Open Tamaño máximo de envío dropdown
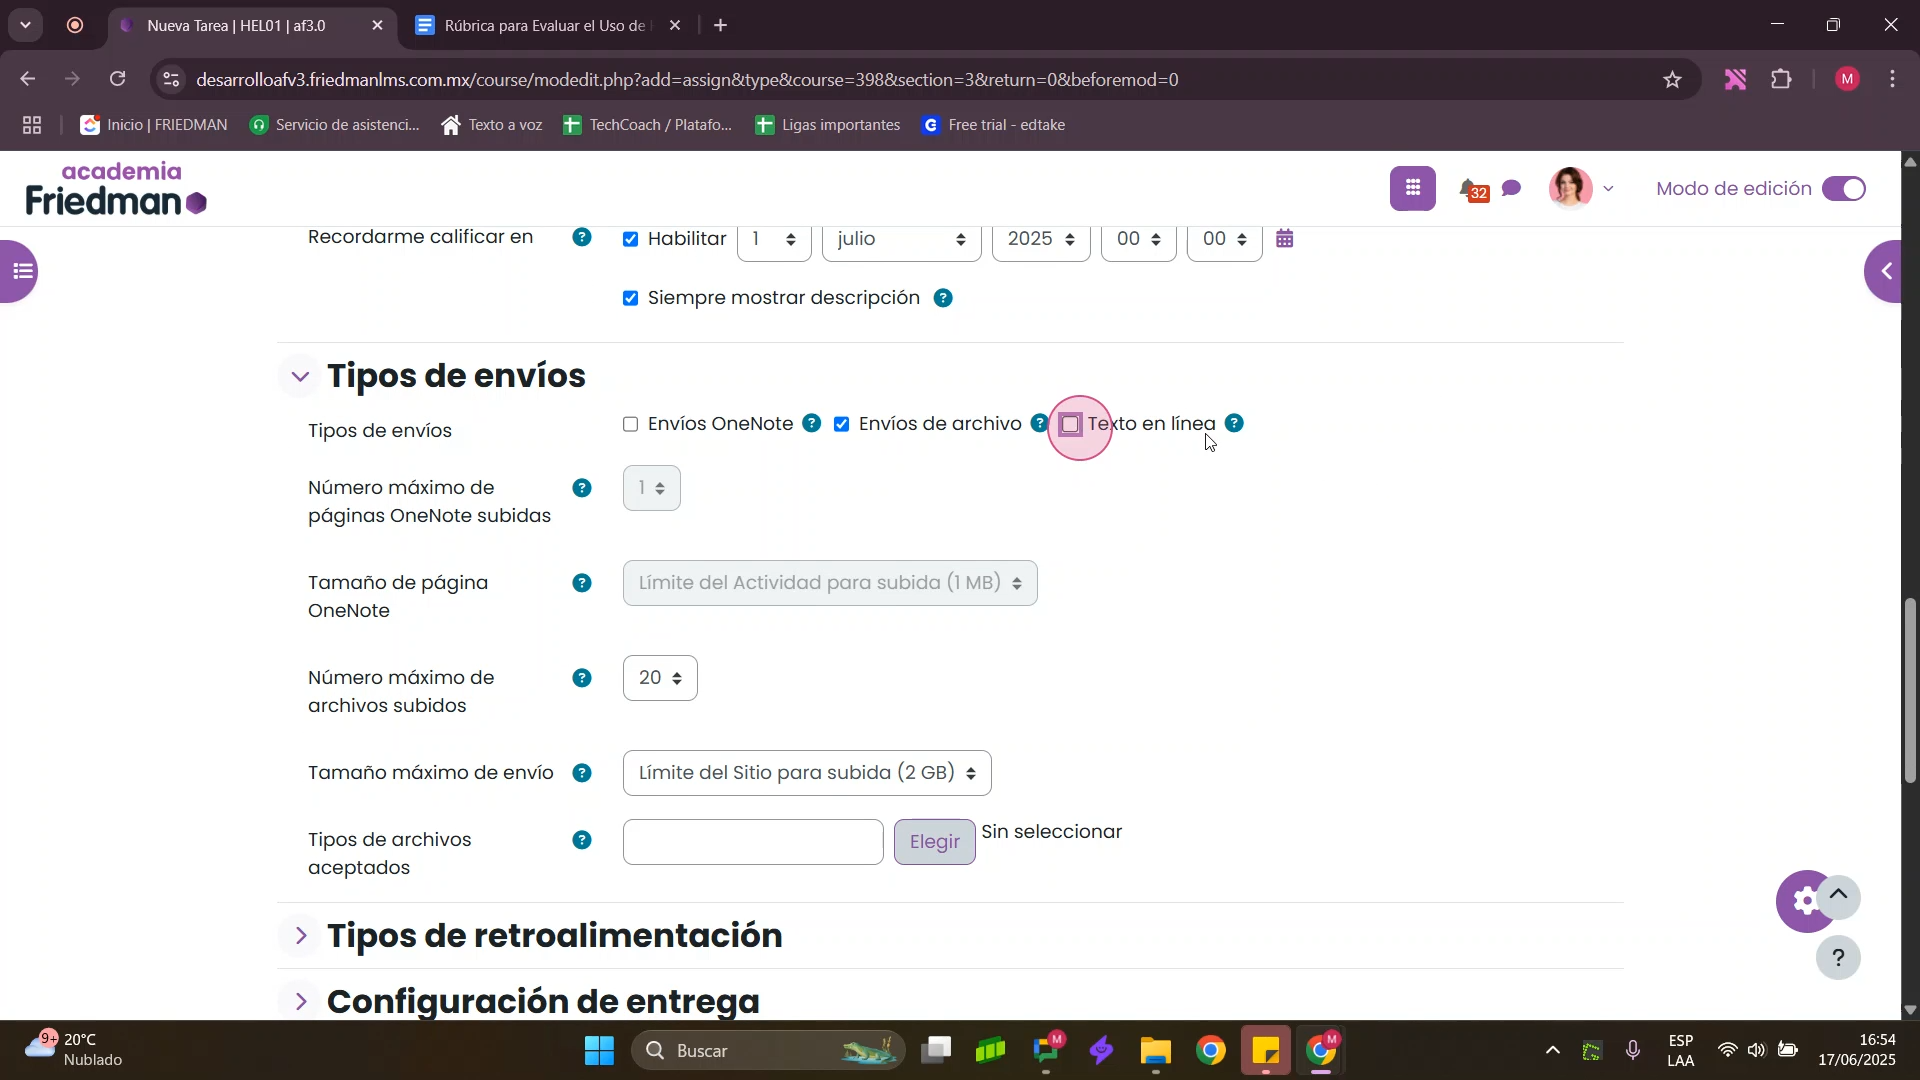Image resolution: width=1920 pixels, height=1080 pixels. (806, 774)
